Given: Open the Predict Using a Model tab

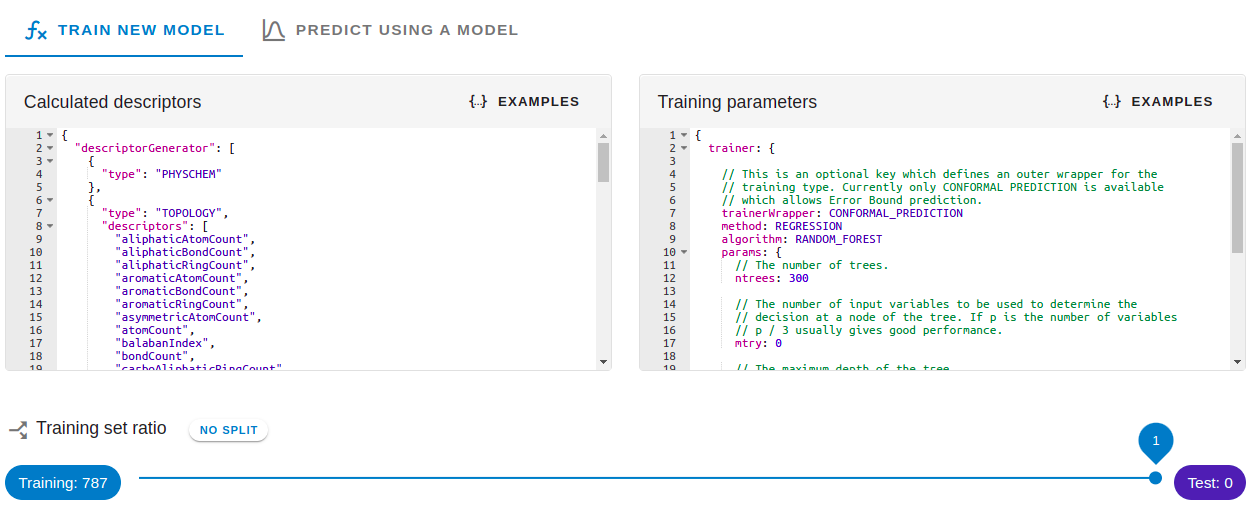Looking at the screenshot, I should click(406, 30).
